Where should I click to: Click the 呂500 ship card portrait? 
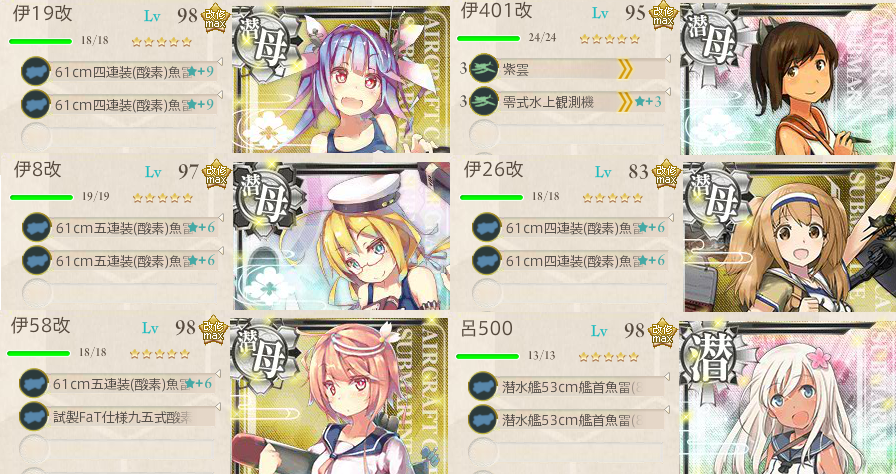pyautogui.click(x=788, y=397)
